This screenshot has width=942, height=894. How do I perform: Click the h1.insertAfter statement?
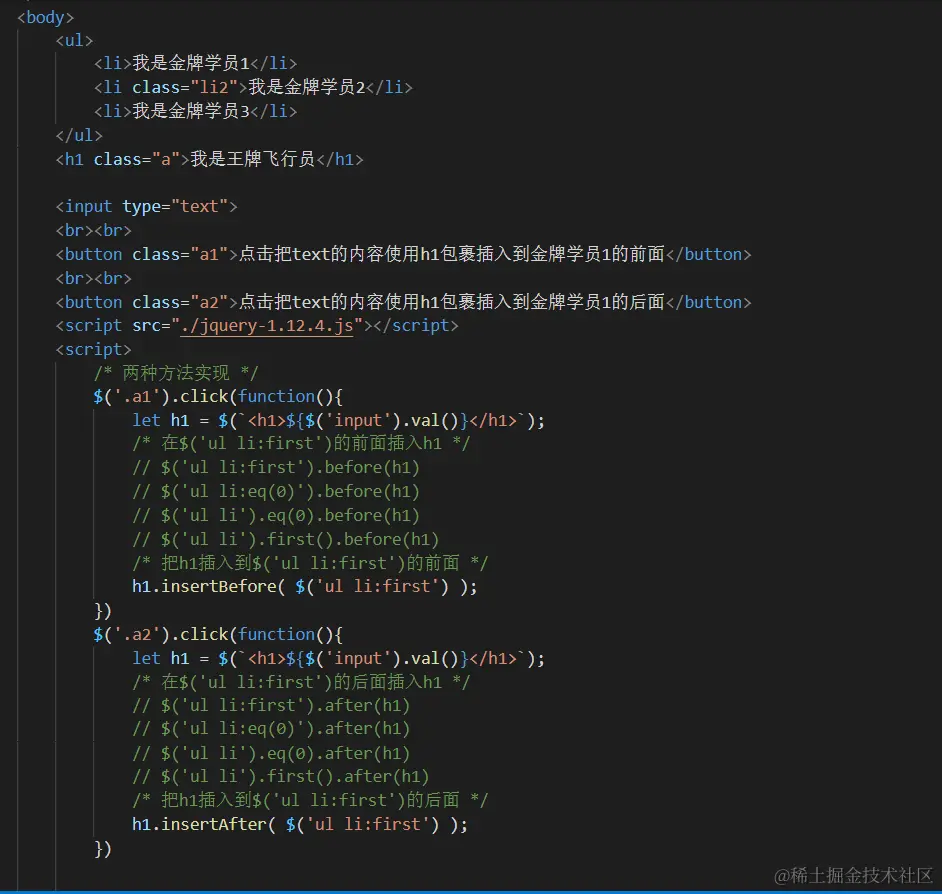pyautogui.click(x=300, y=824)
